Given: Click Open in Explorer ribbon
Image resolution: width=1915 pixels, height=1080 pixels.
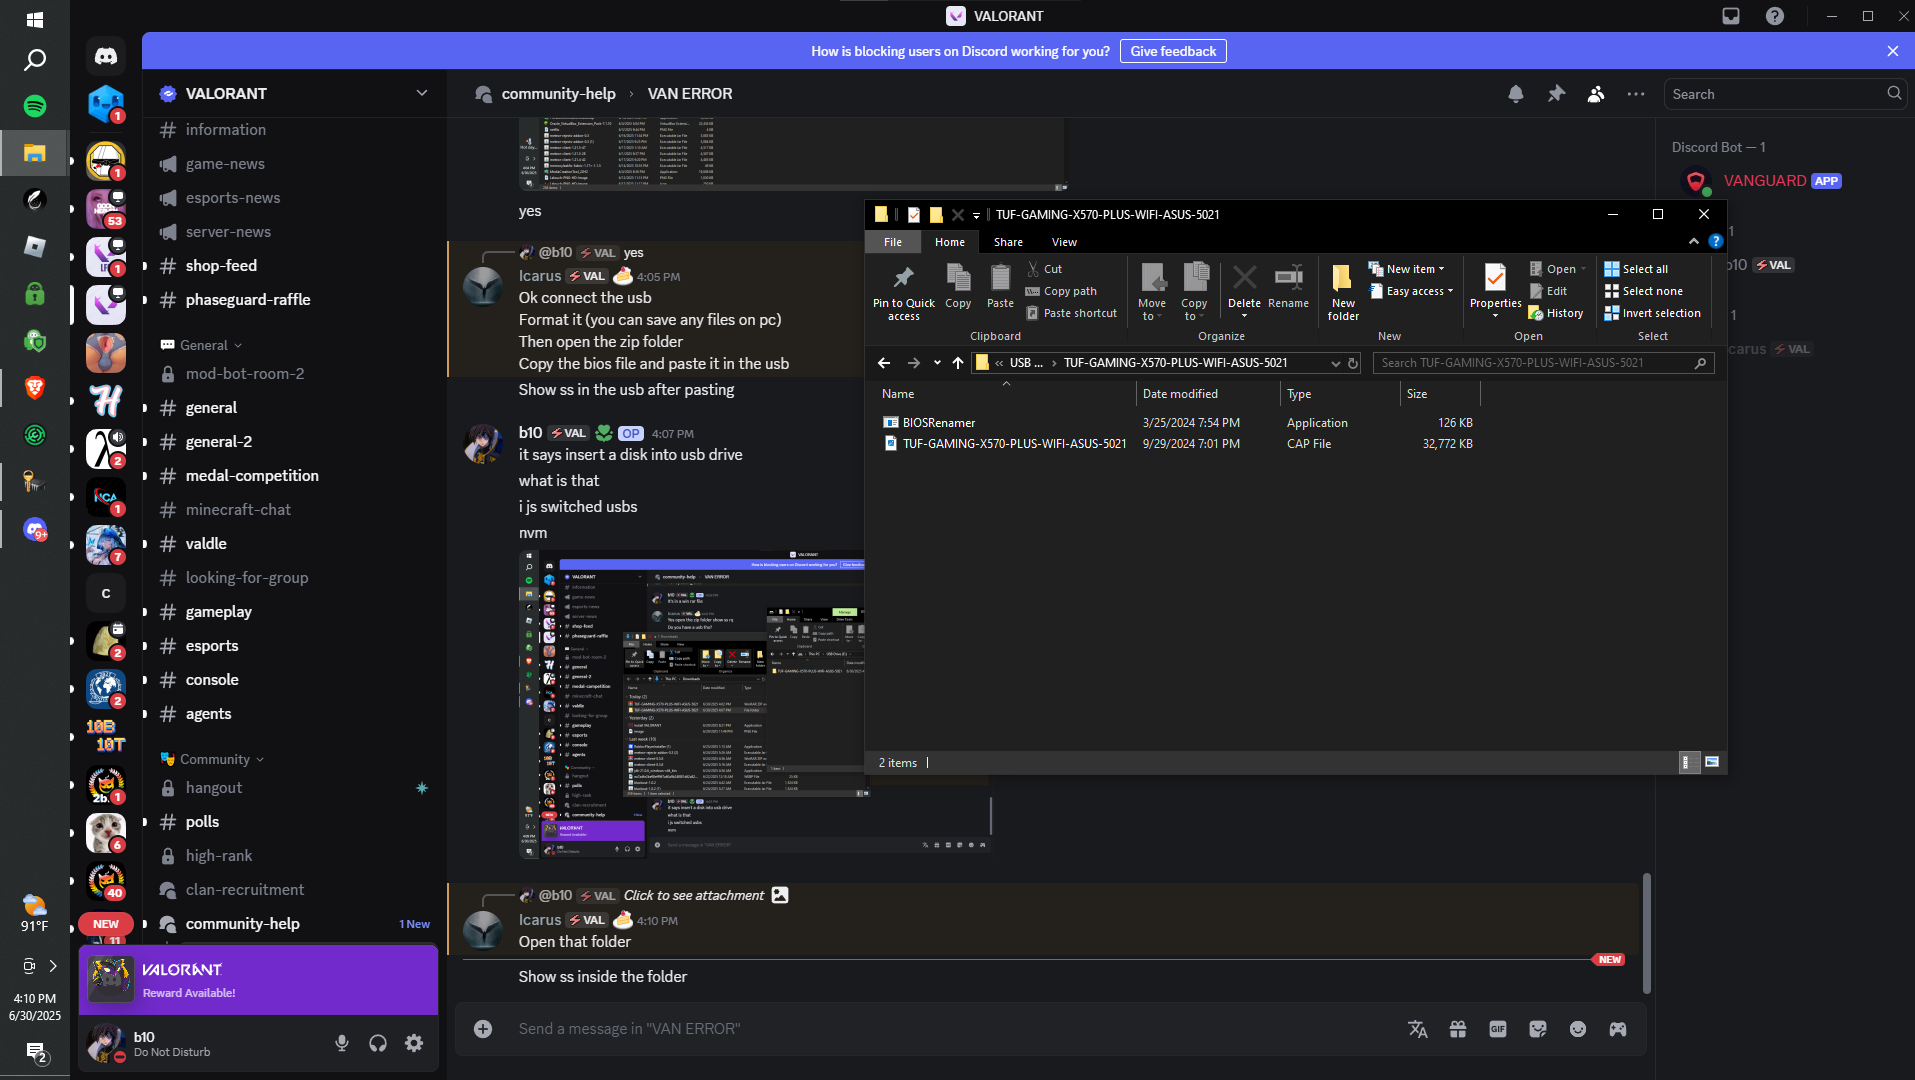Looking at the screenshot, I should 1557,269.
